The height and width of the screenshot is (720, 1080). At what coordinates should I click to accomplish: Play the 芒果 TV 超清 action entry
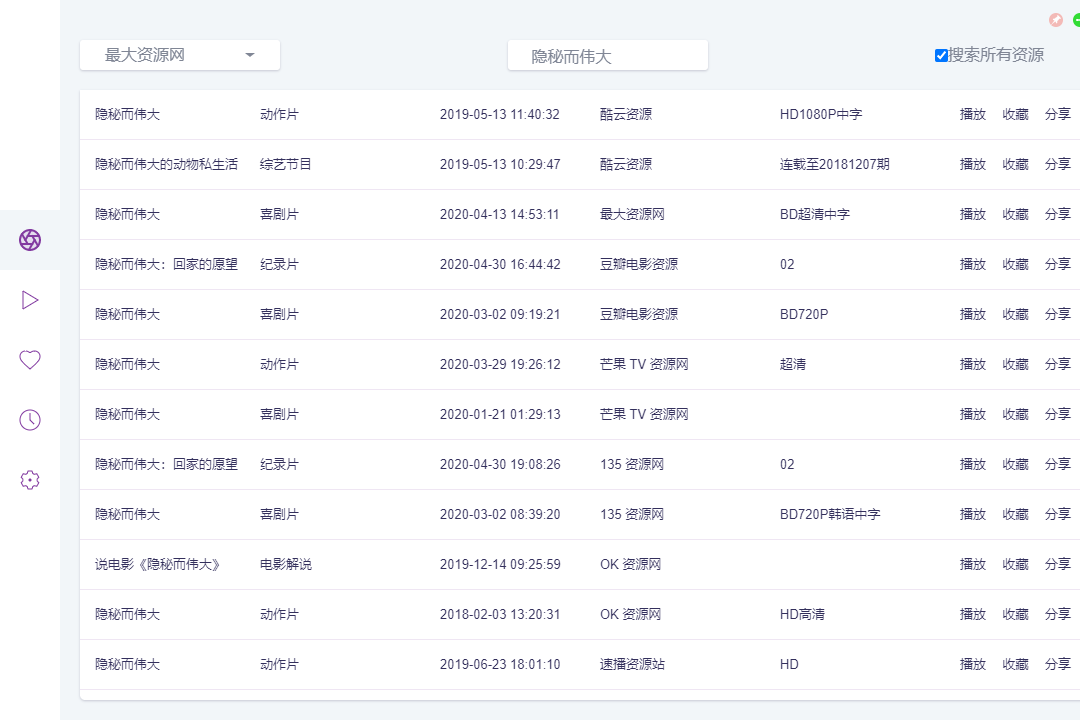[973, 364]
